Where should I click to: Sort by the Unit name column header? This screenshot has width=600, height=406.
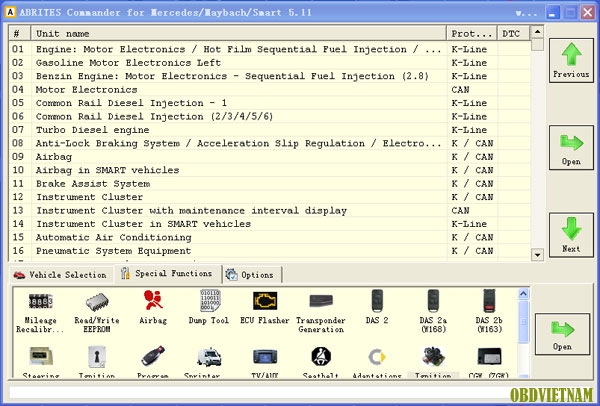238,33
